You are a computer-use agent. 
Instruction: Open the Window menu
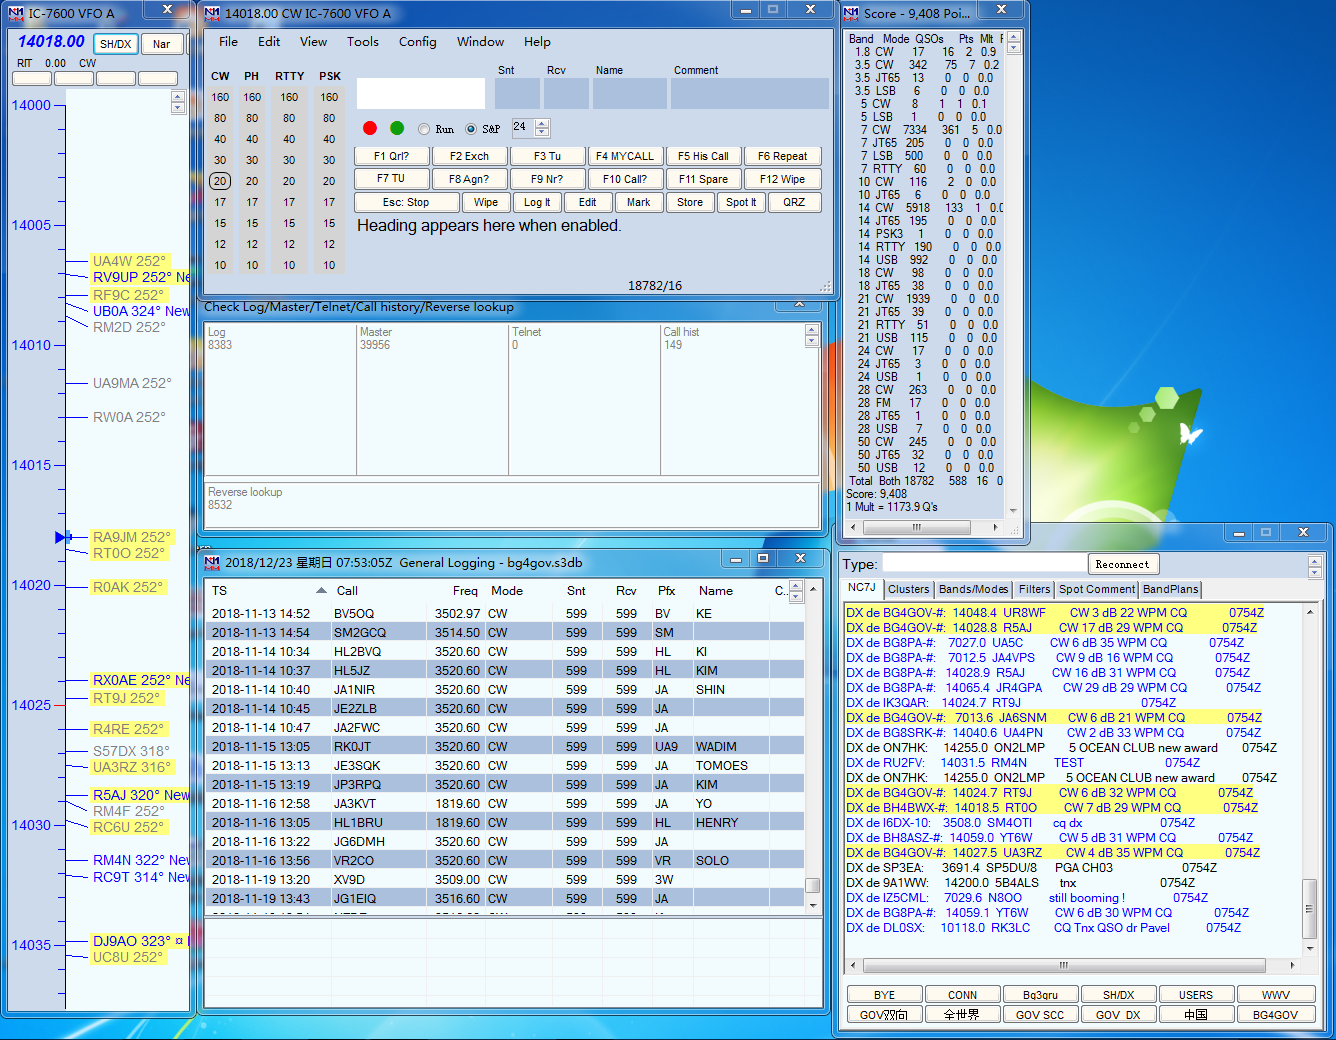point(481,42)
